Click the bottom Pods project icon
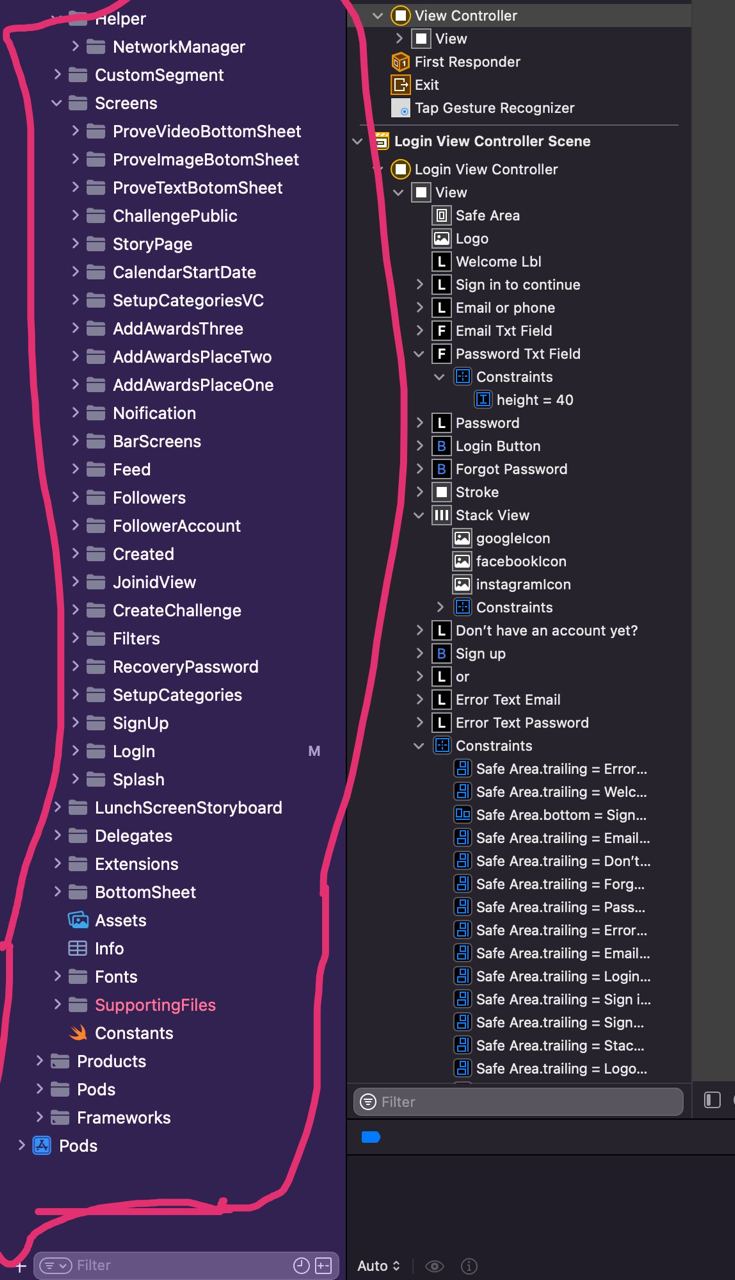This screenshot has height=1280, width=735. [42, 1146]
